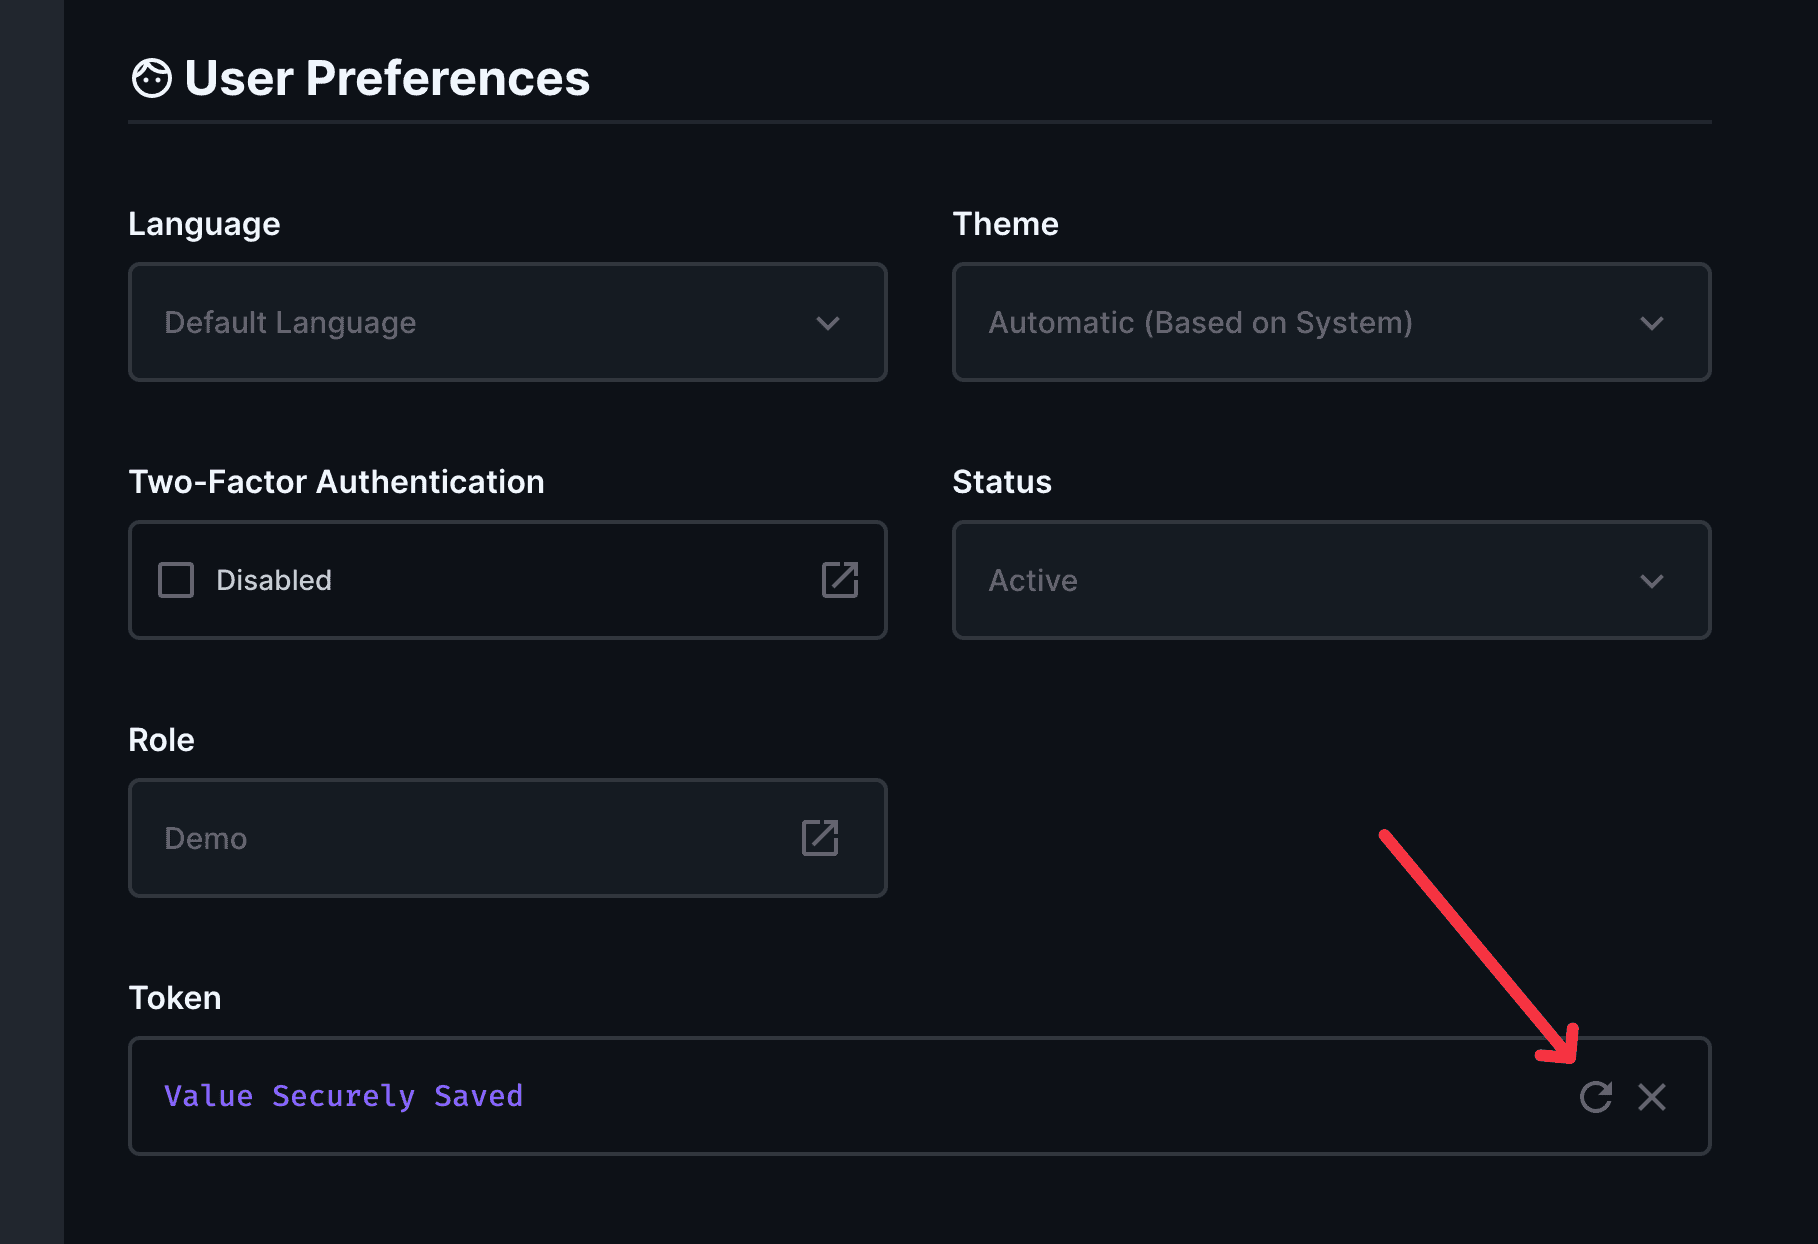Image resolution: width=1818 pixels, height=1244 pixels.
Task: Click the regenerate token refresh icon
Action: pos(1595,1097)
